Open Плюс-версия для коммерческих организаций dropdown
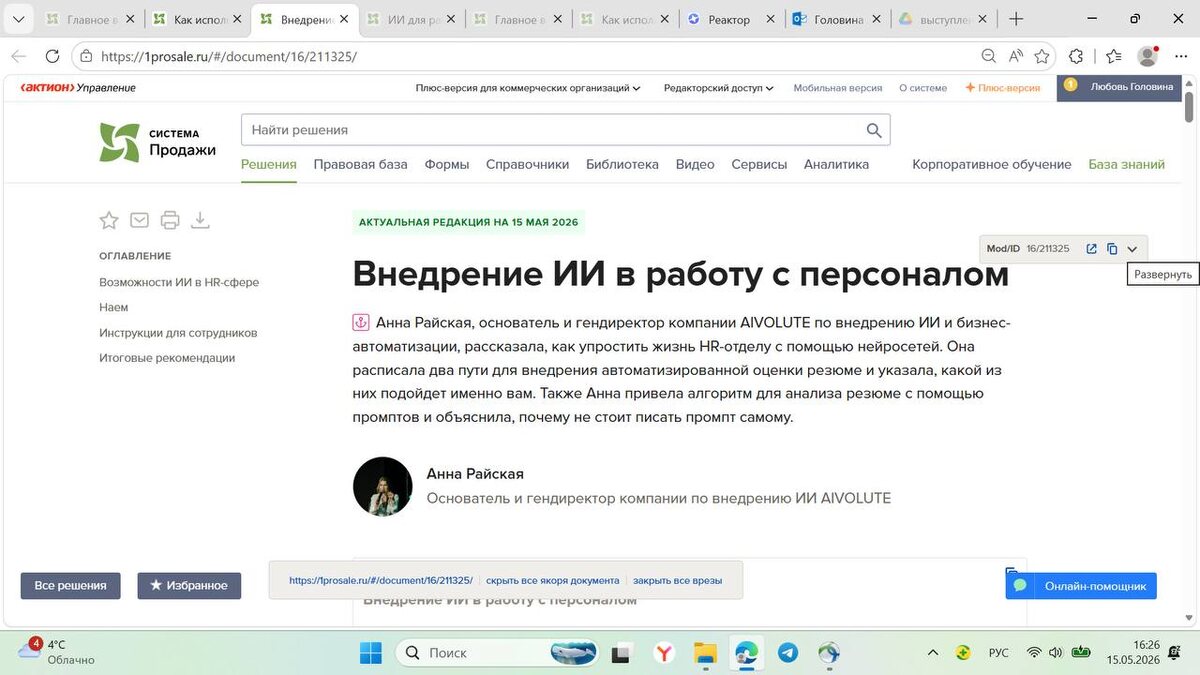The width and height of the screenshot is (1200, 675). click(528, 88)
